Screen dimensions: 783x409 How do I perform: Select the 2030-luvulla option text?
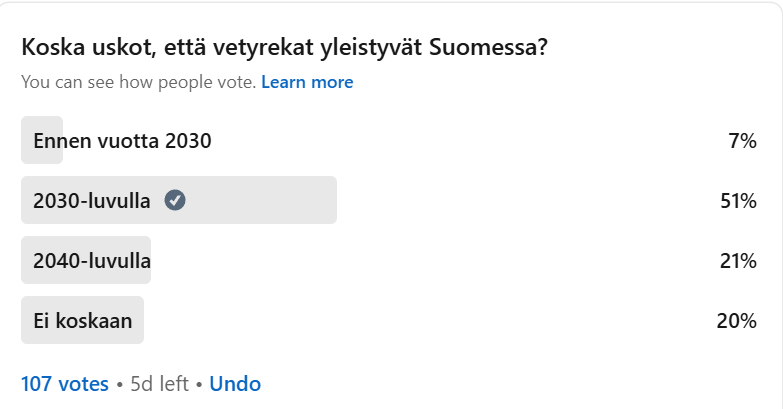click(92, 201)
